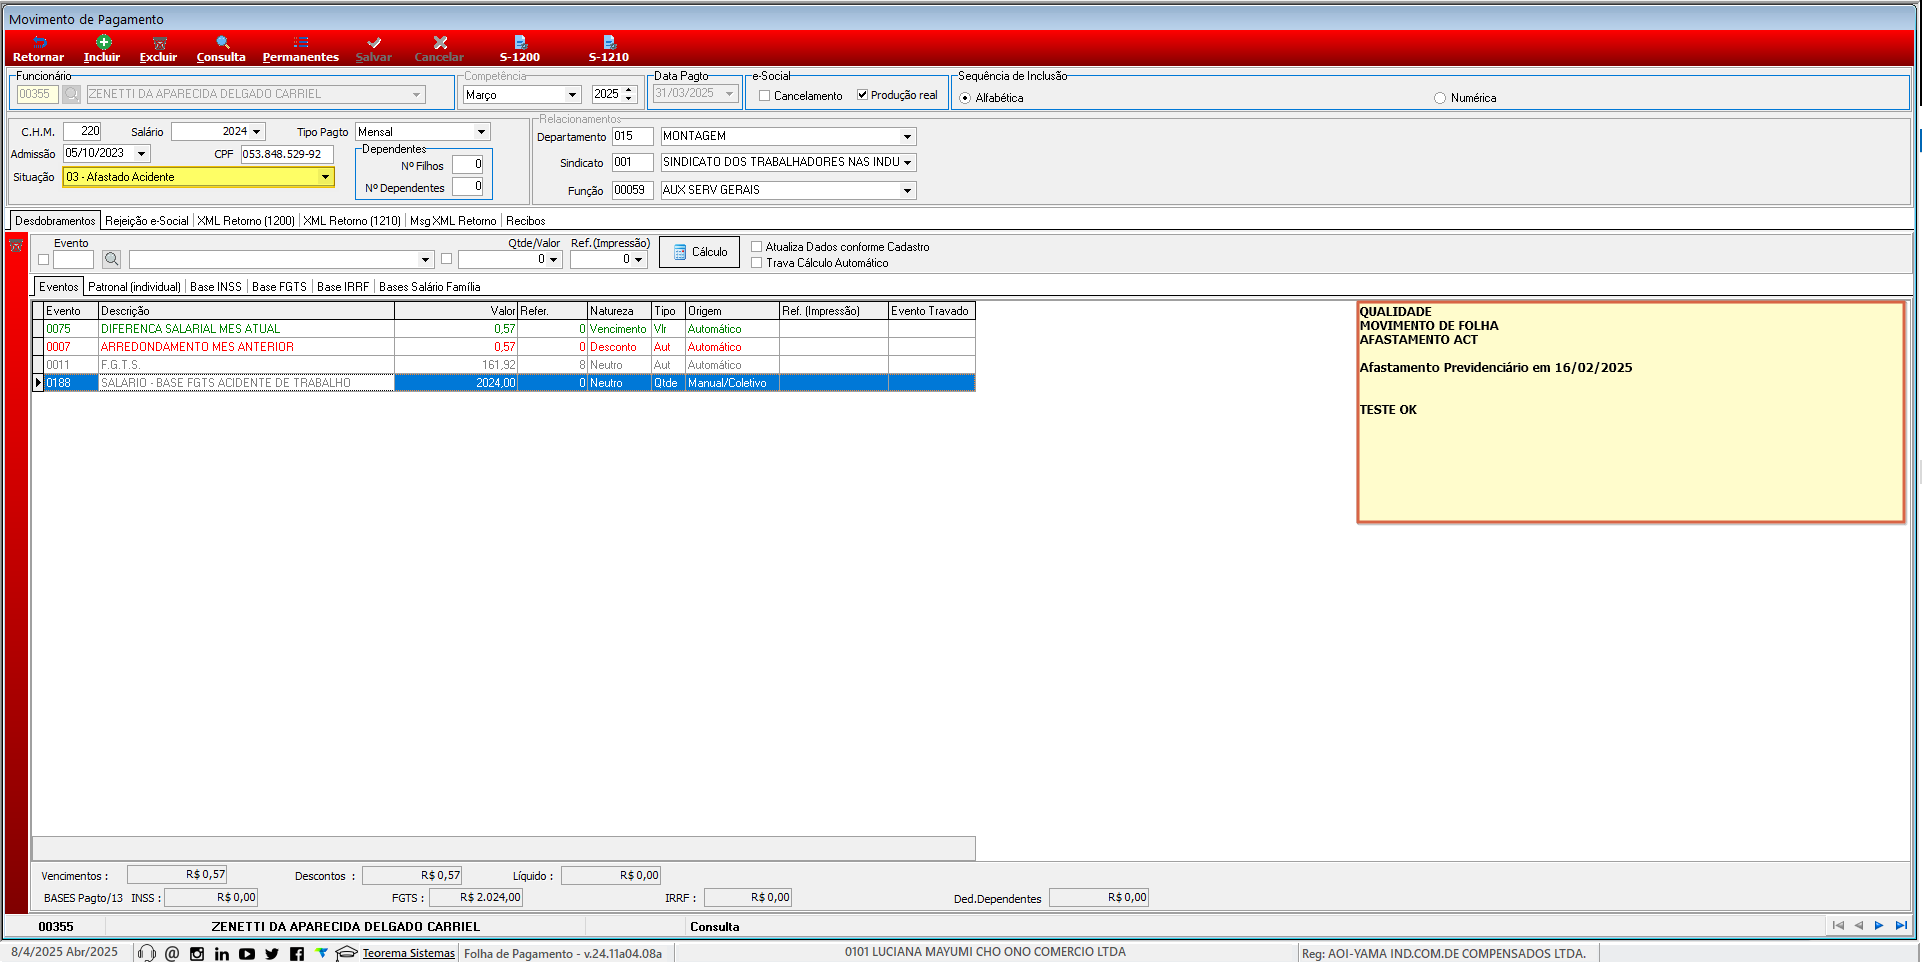Open the S-1210 document icon
The image size is (1922, 962).
[x=609, y=42]
